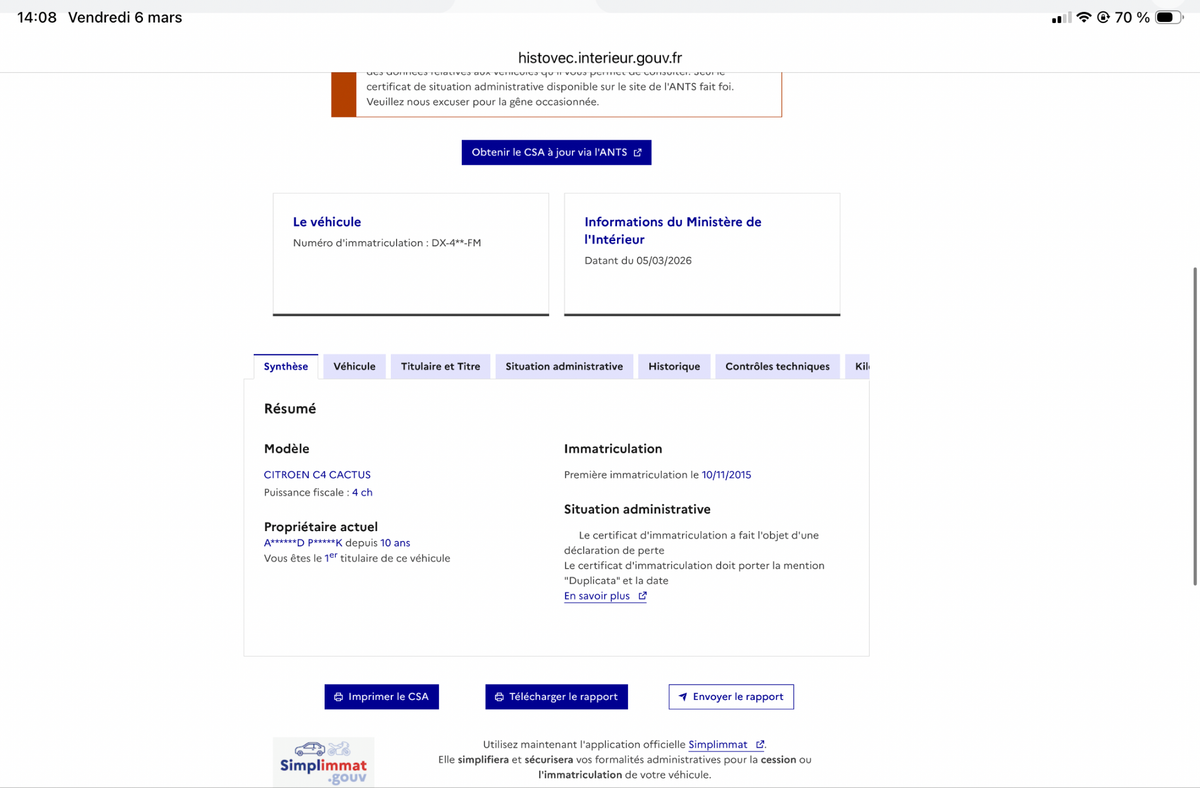Image resolution: width=1200 pixels, height=788 pixels.
Task: Switch to the Synthèse tab
Action: [x=286, y=367]
